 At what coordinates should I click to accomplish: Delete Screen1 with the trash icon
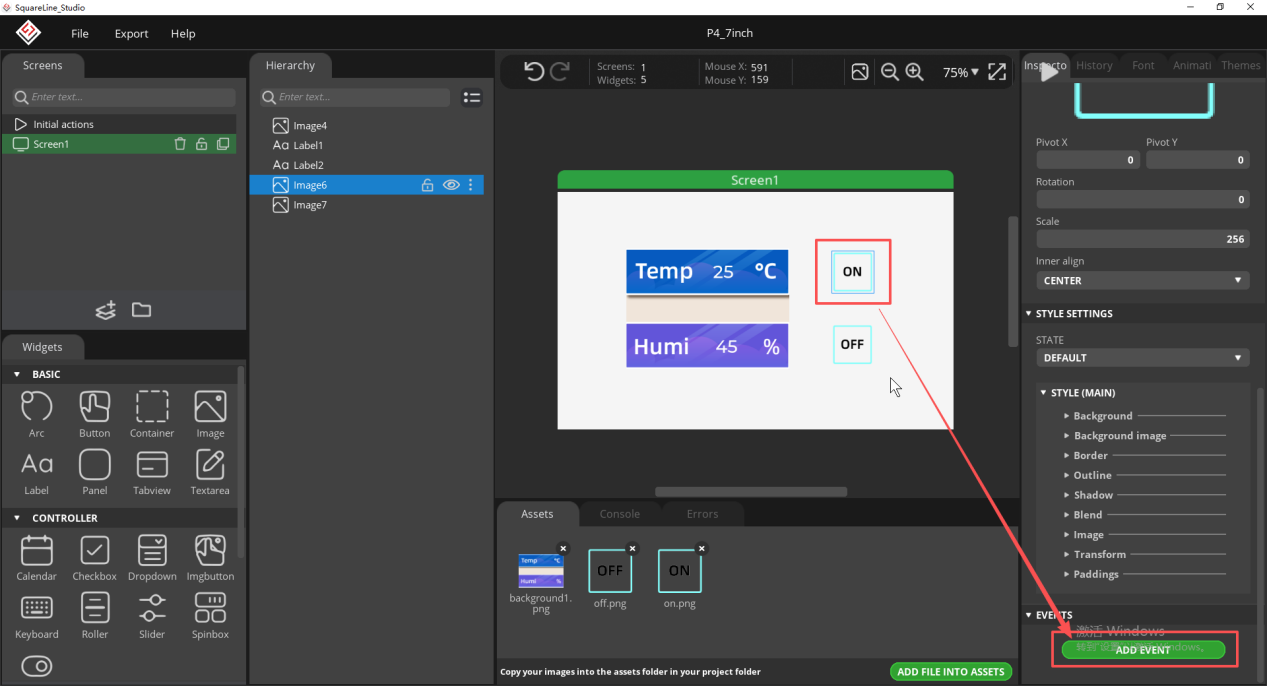[x=180, y=144]
